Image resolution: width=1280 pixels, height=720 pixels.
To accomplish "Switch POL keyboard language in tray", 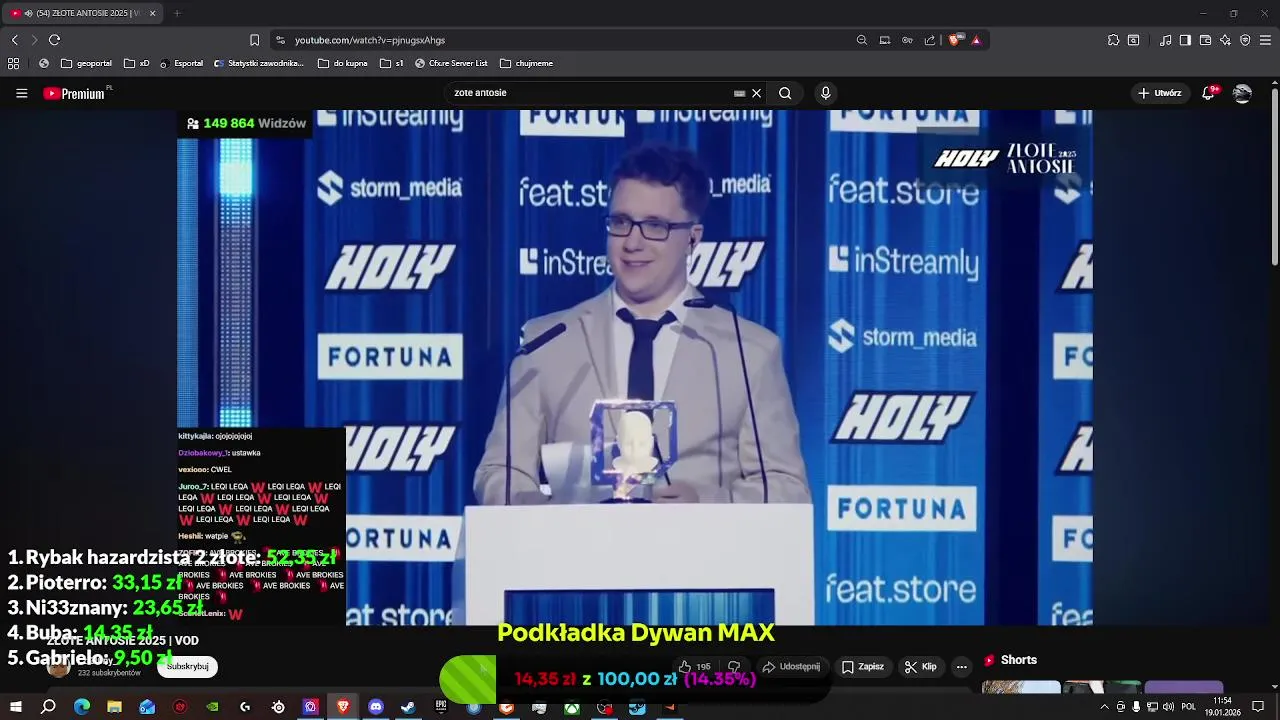I will point(1189,707).
